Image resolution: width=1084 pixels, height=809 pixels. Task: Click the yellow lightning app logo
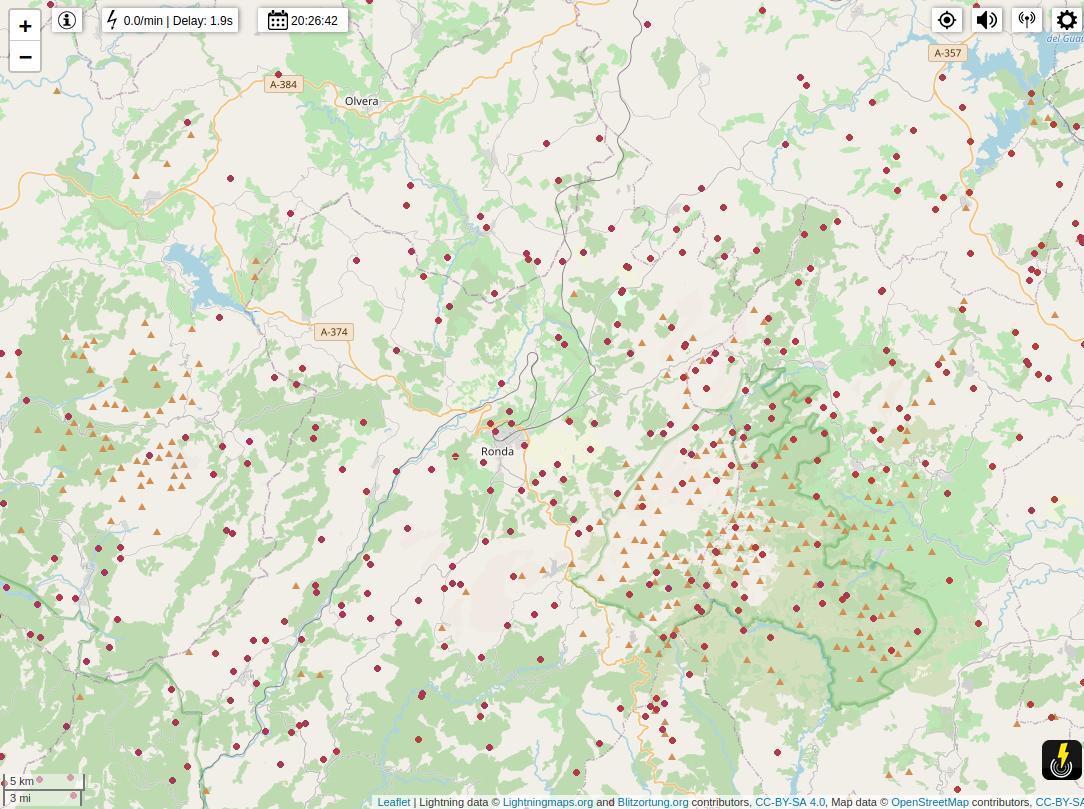1062,760
